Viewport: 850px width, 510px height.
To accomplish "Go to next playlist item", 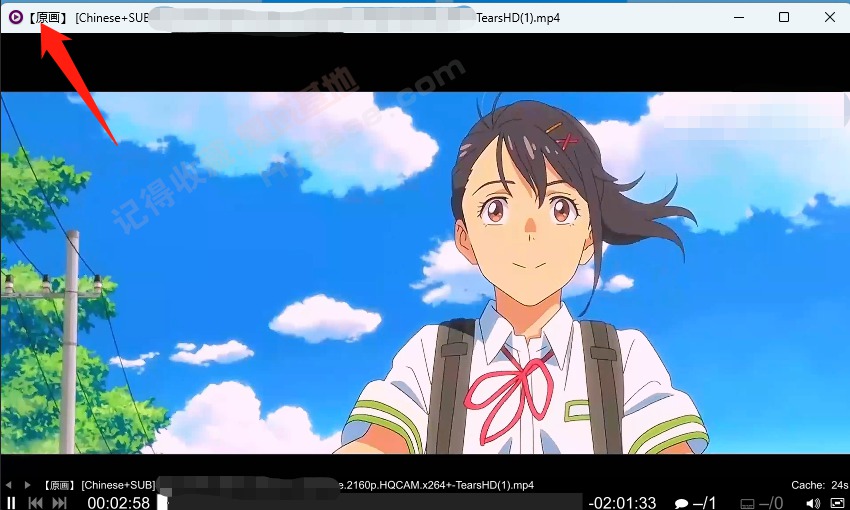I will click(27, 485).
